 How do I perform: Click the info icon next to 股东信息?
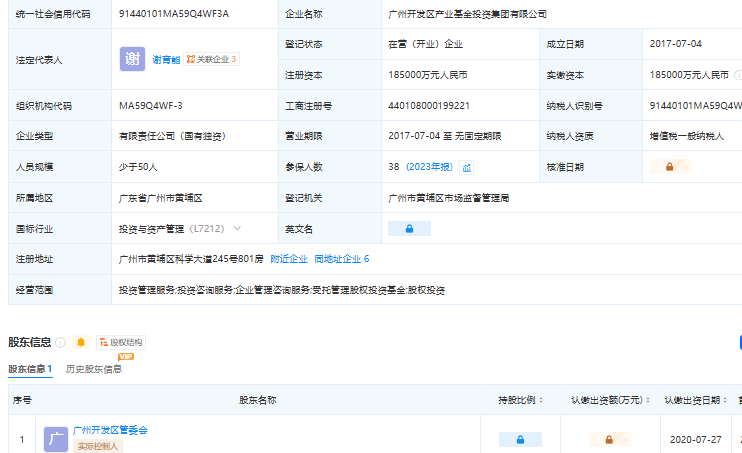[x=61, y=342]
